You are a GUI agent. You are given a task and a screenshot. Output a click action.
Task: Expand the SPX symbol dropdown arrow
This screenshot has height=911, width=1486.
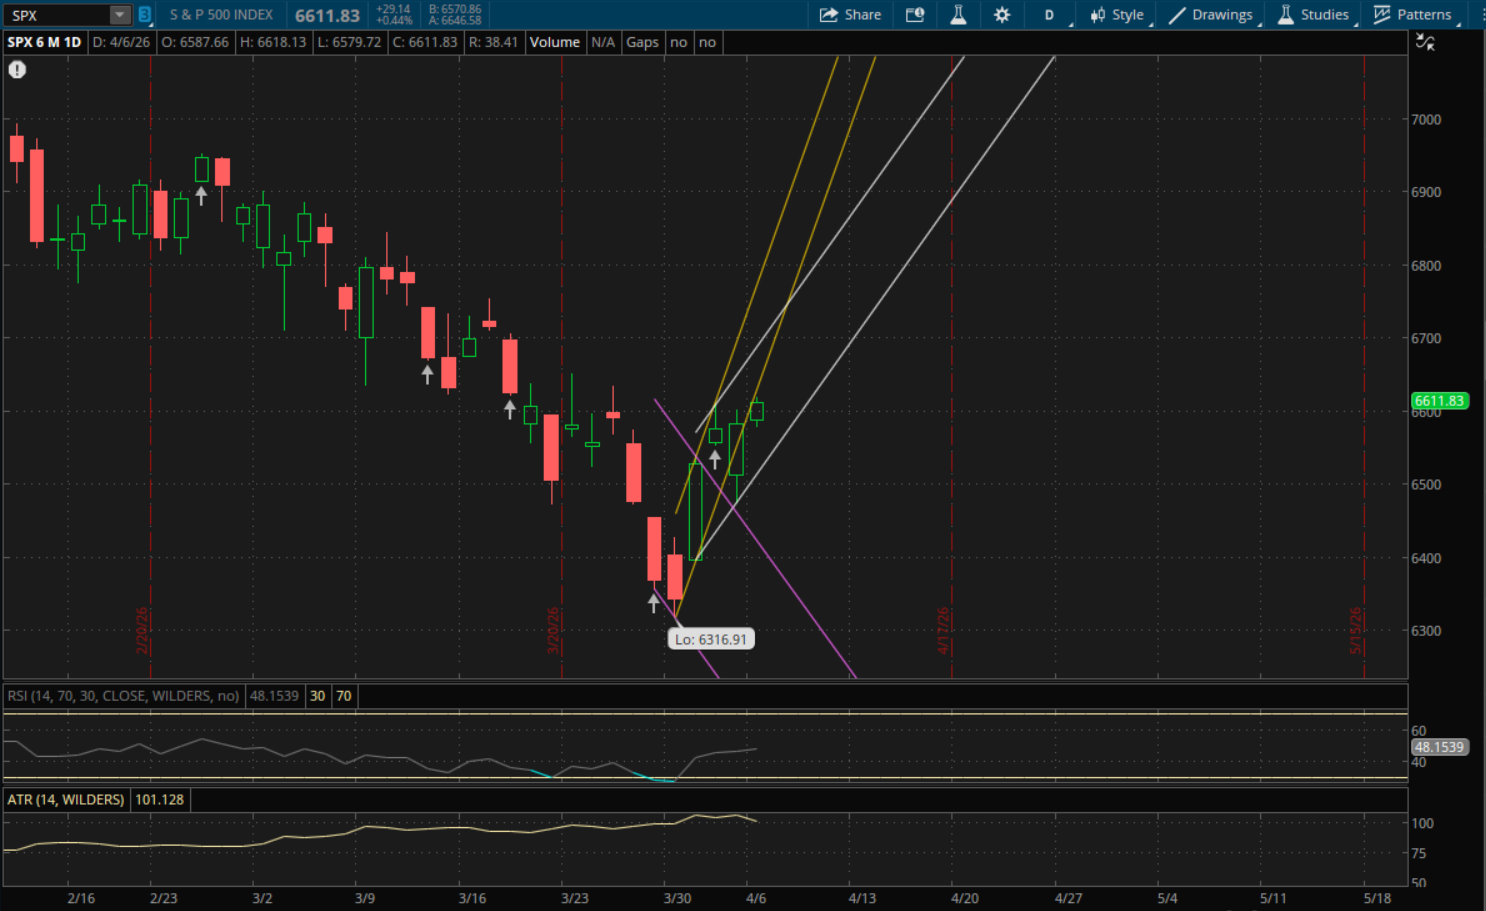(x=120, y=15)
